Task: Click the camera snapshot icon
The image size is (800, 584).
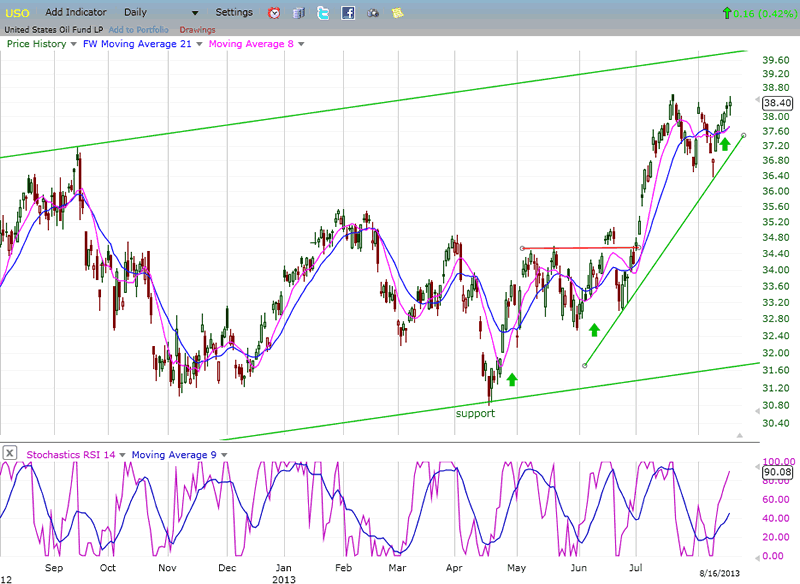Action: [373, 13]
